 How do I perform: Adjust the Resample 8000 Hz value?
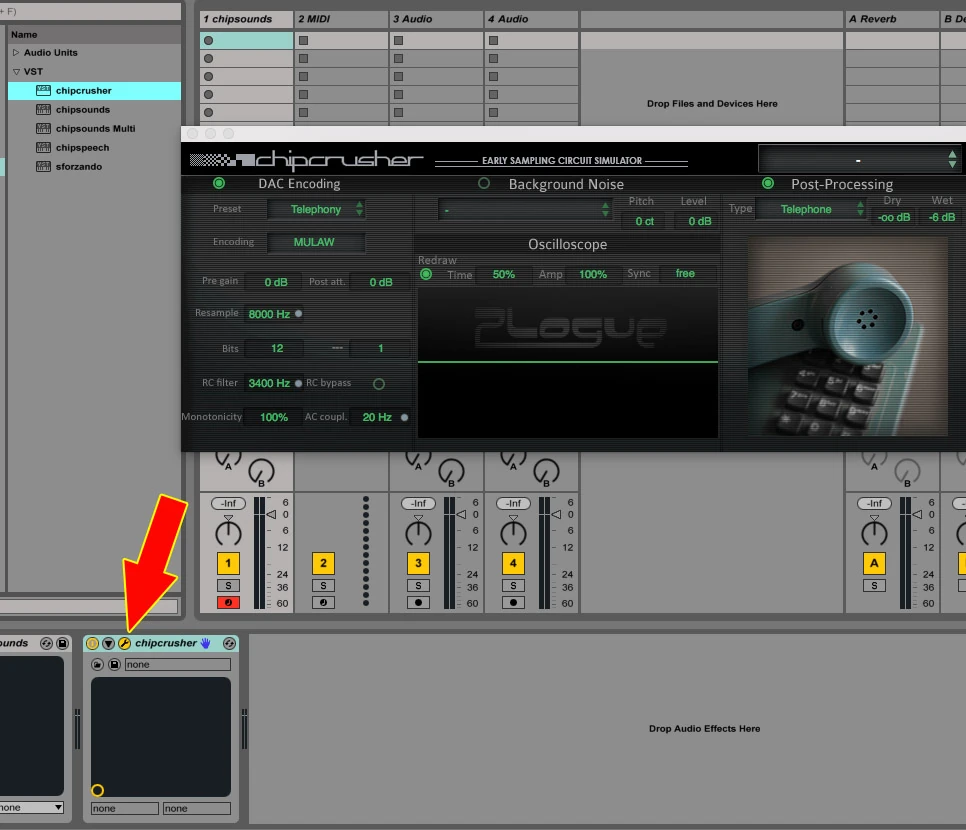tap(270, 313)
